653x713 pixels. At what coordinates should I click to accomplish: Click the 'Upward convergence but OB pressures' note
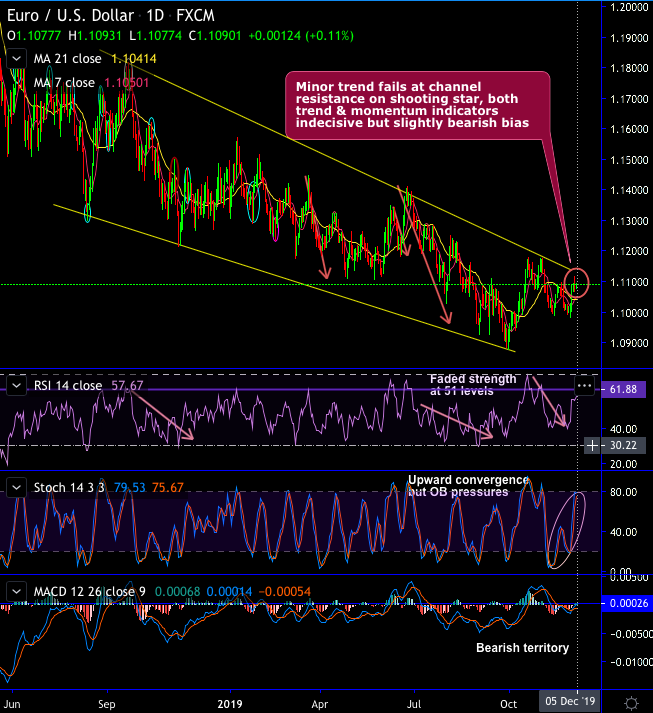[x=468, y=486]
